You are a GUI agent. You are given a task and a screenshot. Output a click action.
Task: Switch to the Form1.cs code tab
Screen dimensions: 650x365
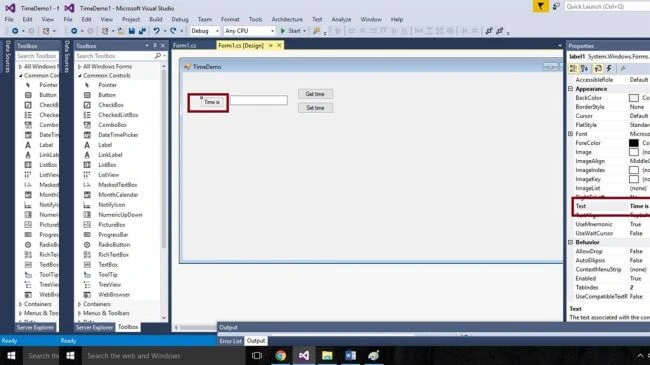(184, 46)
